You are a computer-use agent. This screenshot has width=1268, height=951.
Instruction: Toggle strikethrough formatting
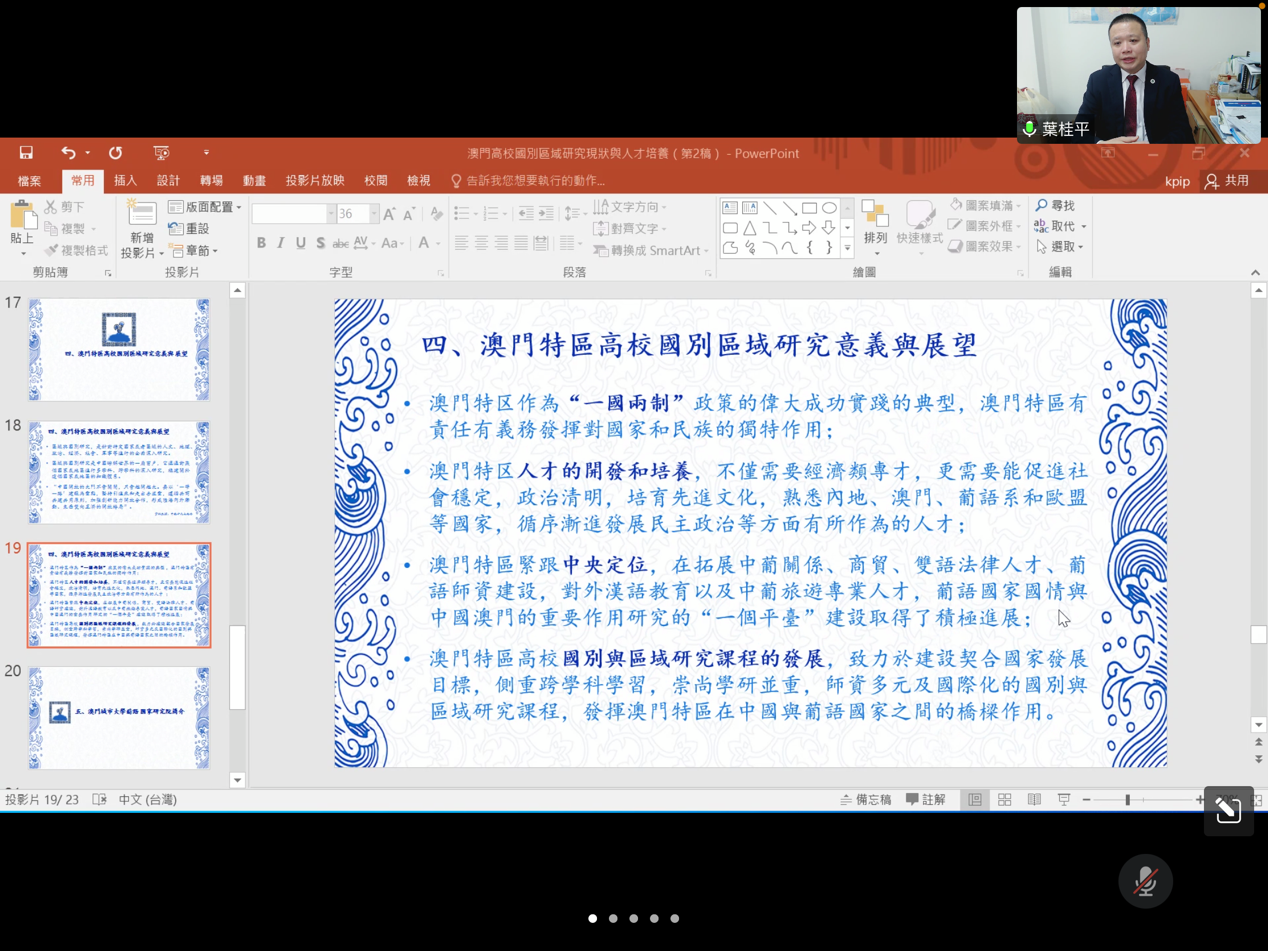pos(340,243)
